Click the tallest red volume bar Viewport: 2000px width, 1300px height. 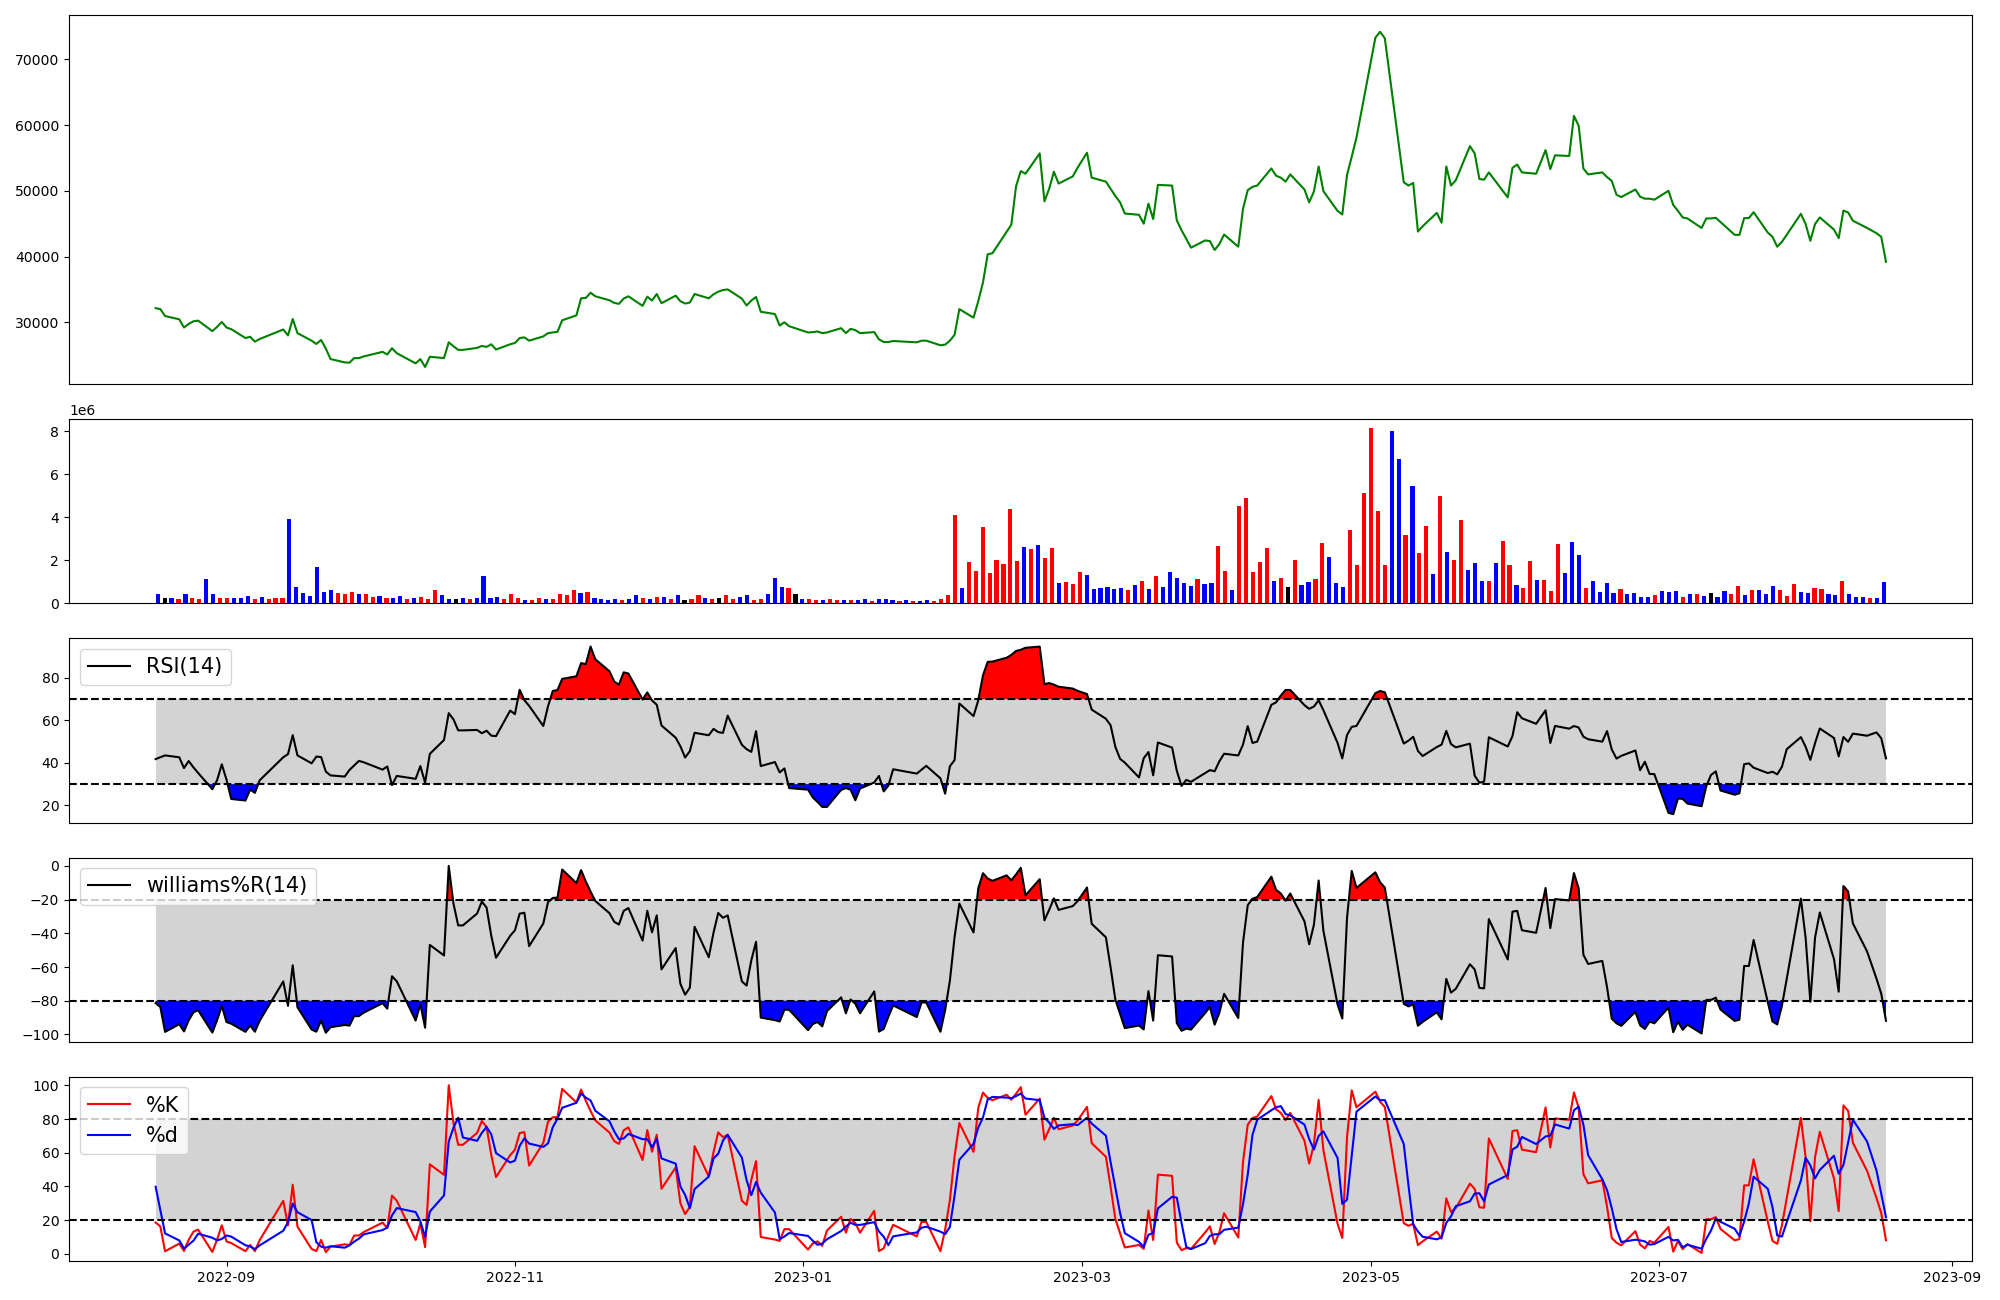[1371, 516]
